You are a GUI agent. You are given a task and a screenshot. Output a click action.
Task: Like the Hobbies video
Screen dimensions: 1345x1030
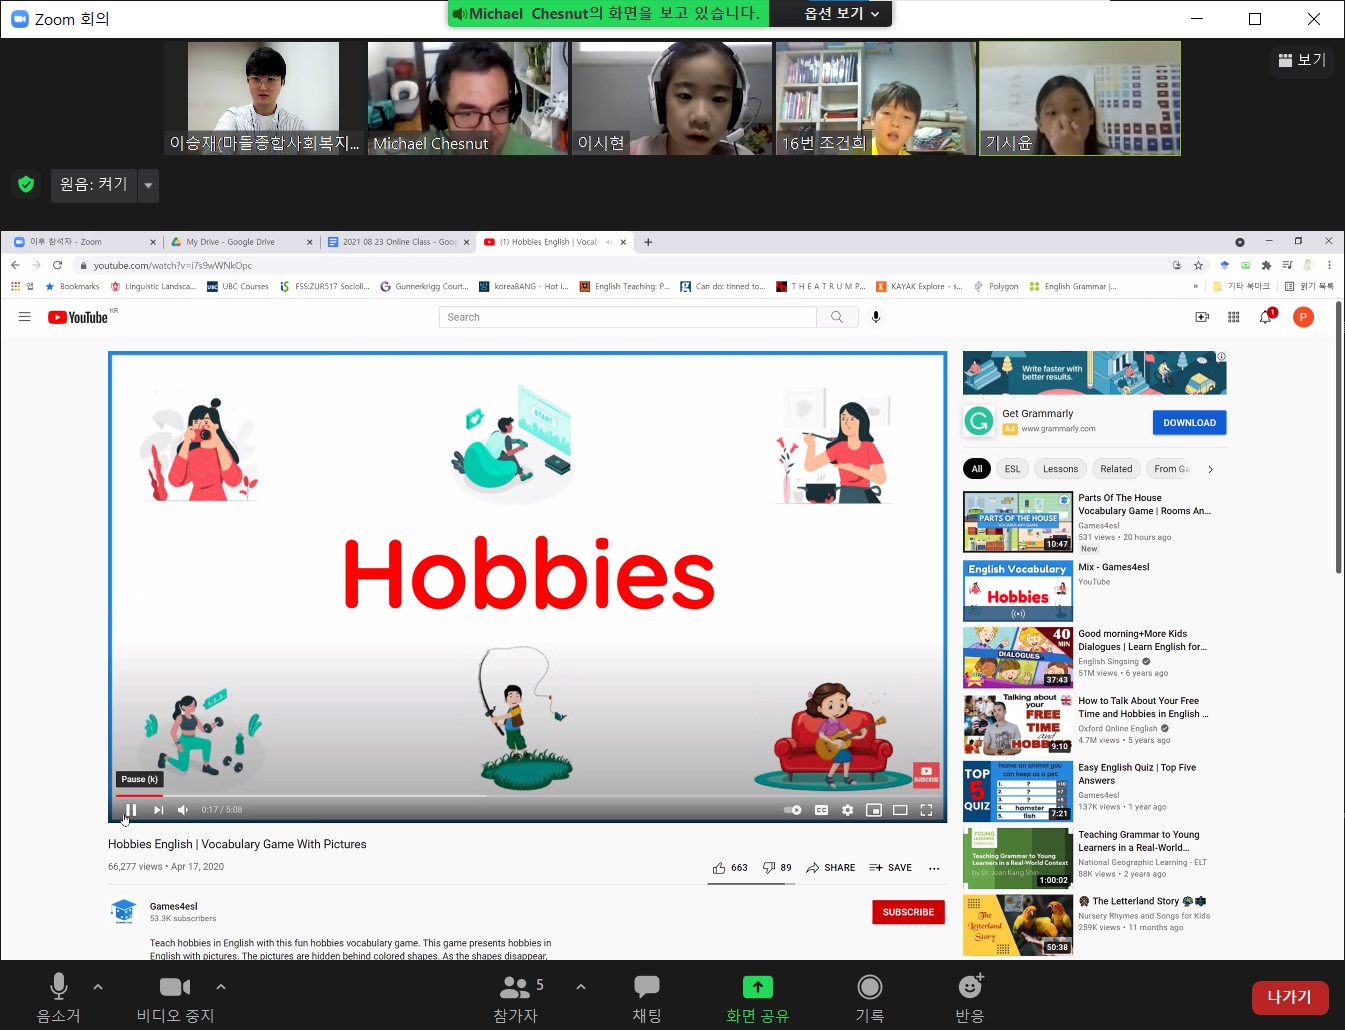pyautogui.click(x=720, y=868)
